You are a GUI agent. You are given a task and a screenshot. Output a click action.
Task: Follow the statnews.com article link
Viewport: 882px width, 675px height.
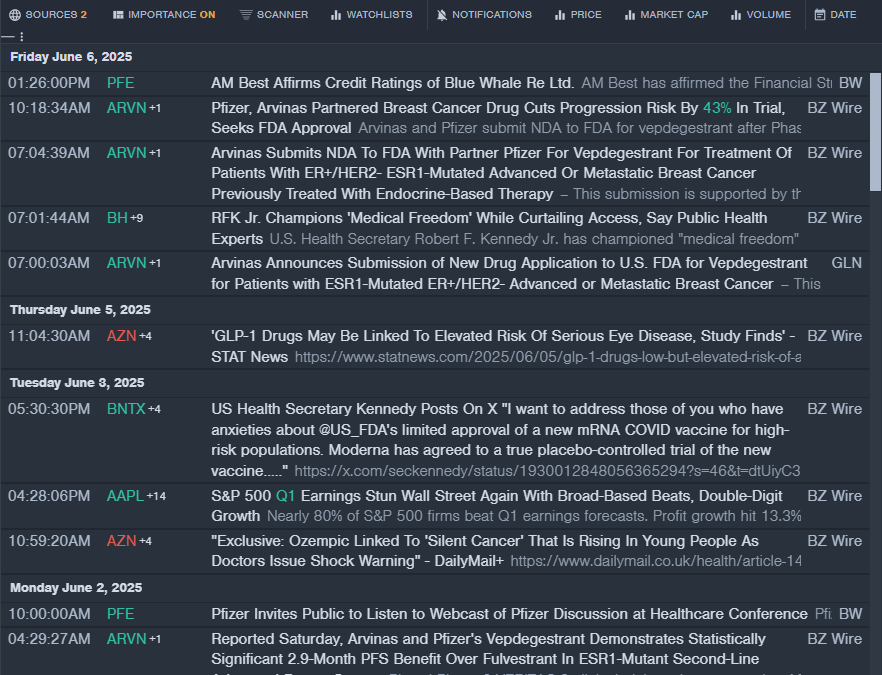(548, 357)
